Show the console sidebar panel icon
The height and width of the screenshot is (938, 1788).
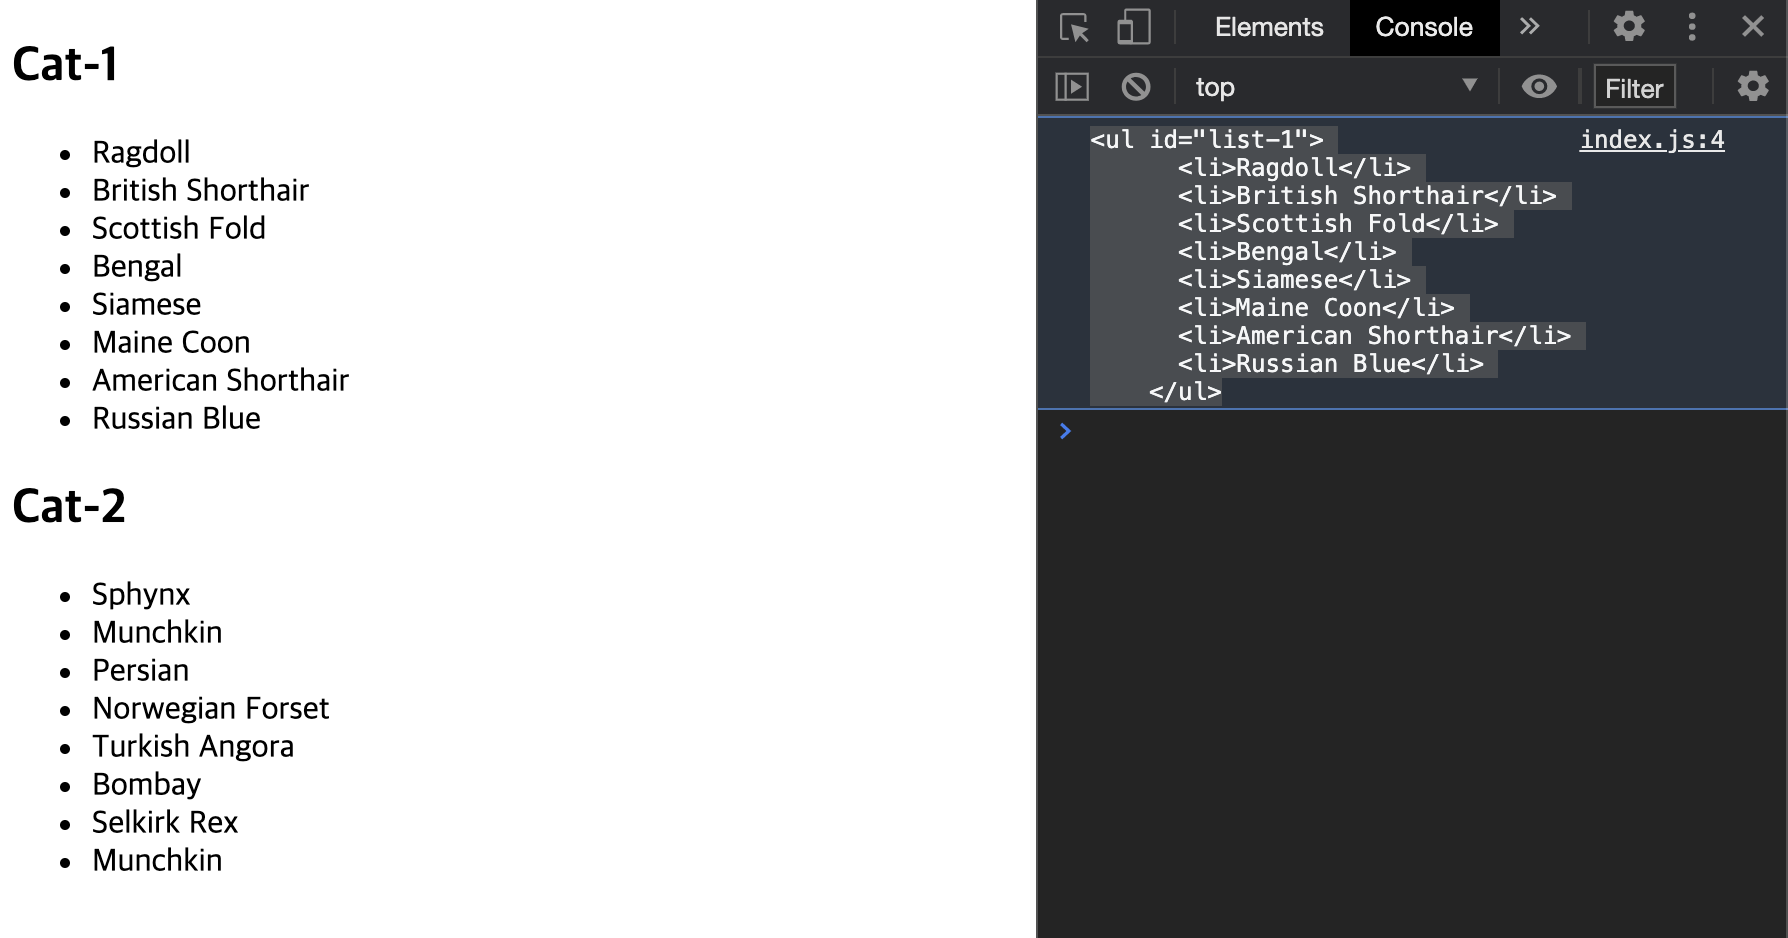click(x=1072, y=87)
